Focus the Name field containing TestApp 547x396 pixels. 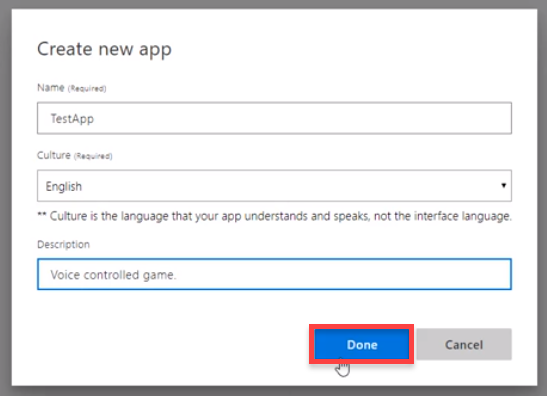274,118
